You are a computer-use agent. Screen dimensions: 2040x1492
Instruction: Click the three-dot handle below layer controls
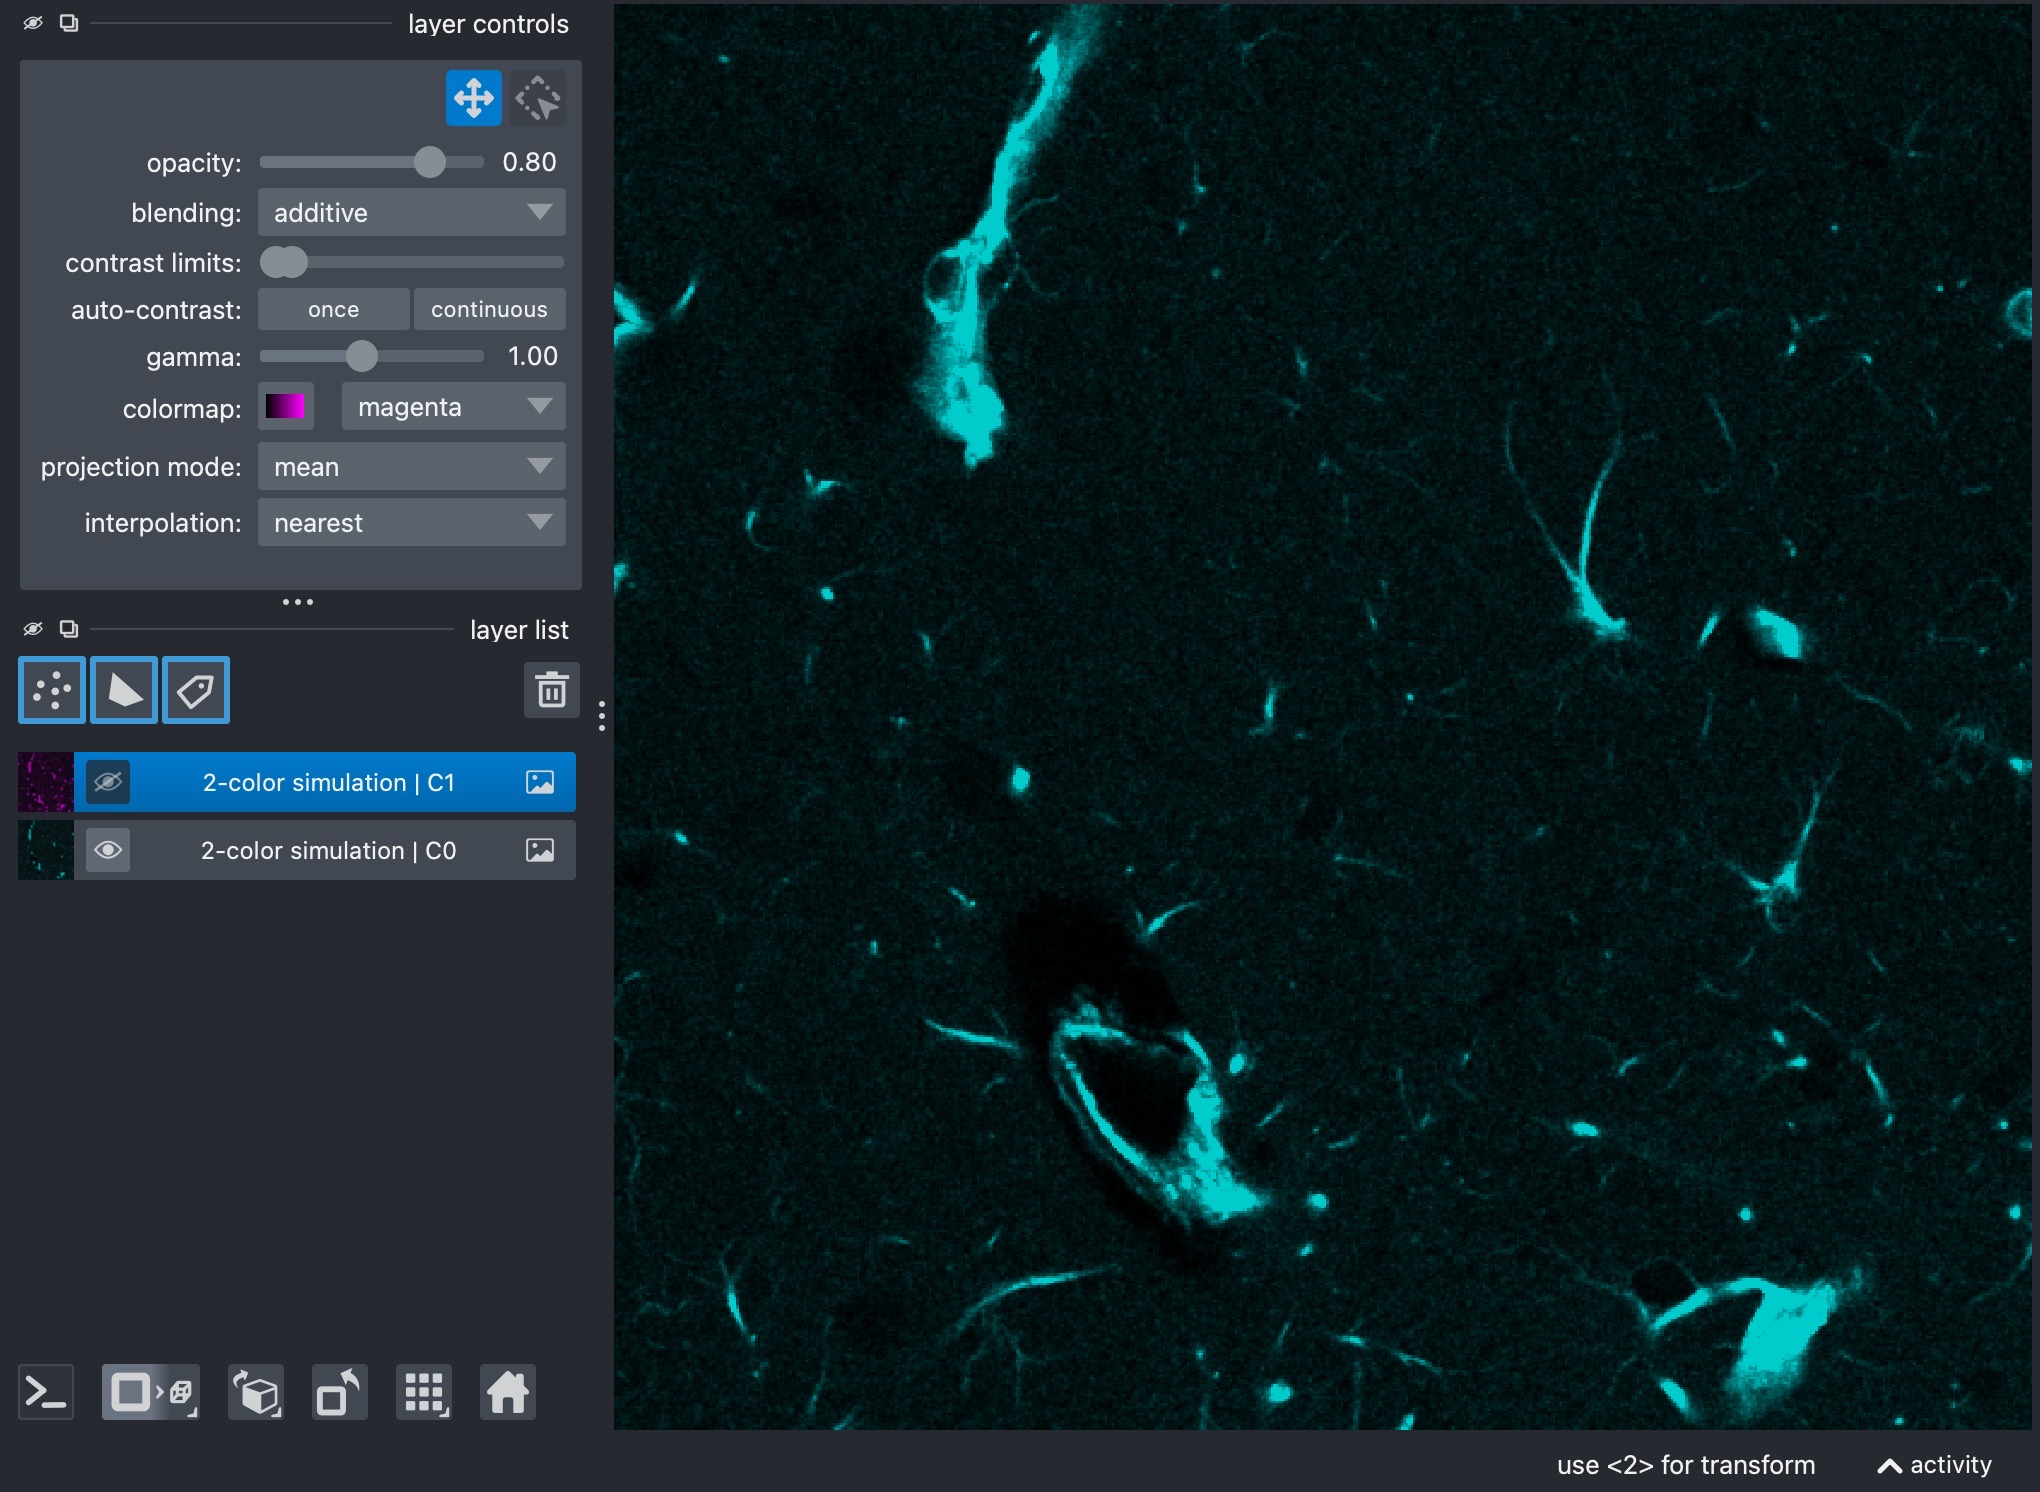(298, 602)
